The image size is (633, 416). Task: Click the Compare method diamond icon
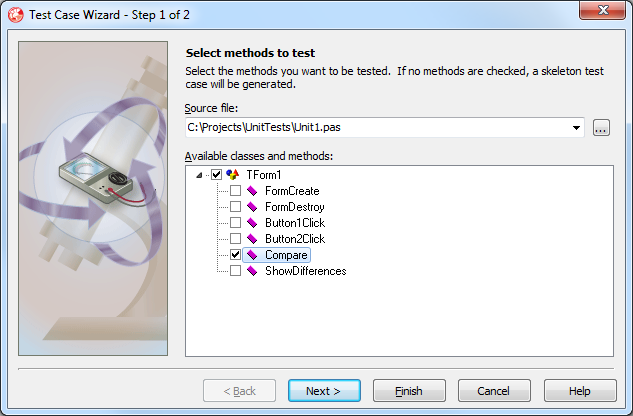252,255
